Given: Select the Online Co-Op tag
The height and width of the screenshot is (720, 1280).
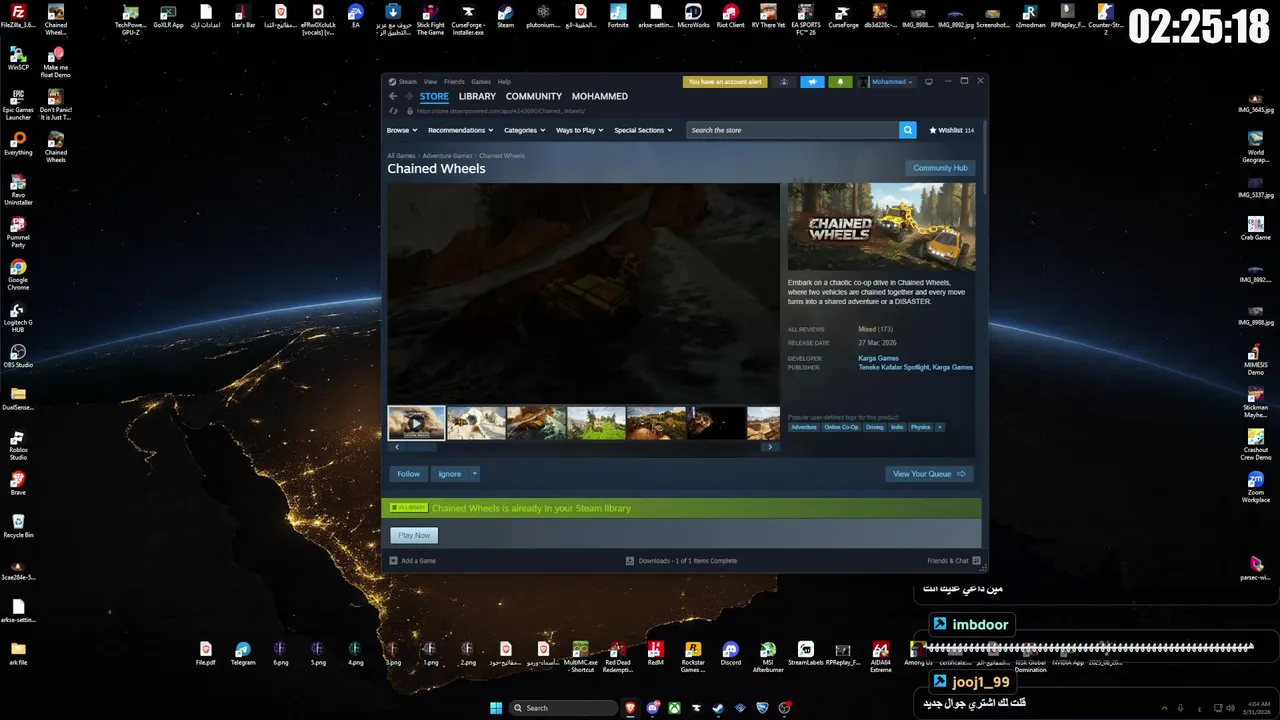Looking at the screenshot, I should [x=841, y=427].
